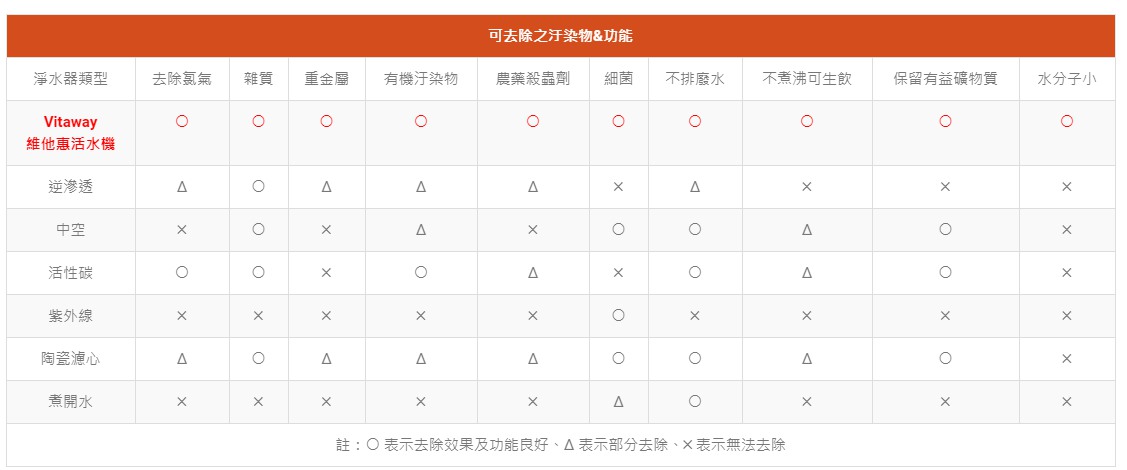Select the 淨水器類型 column header
The image size is (1127, 470).
[71, 79]
